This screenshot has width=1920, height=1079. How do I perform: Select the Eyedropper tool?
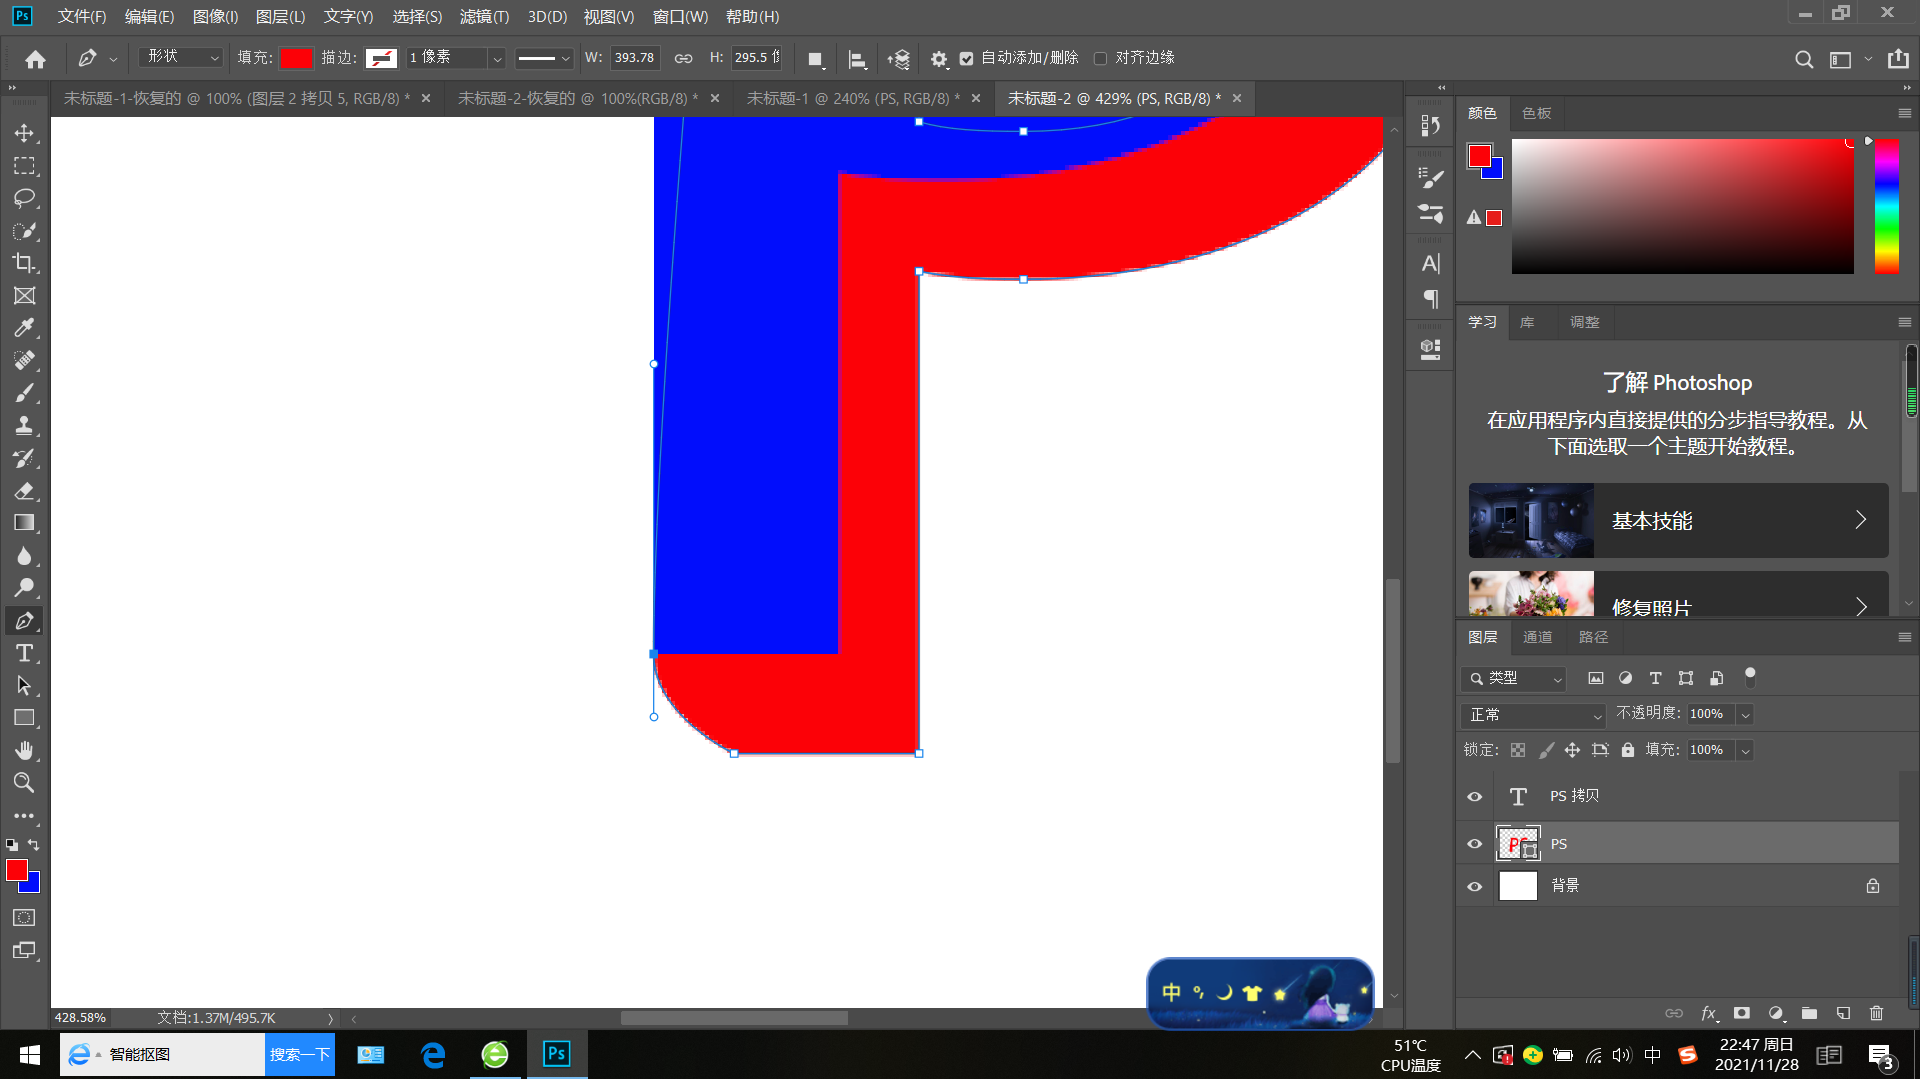24,328
